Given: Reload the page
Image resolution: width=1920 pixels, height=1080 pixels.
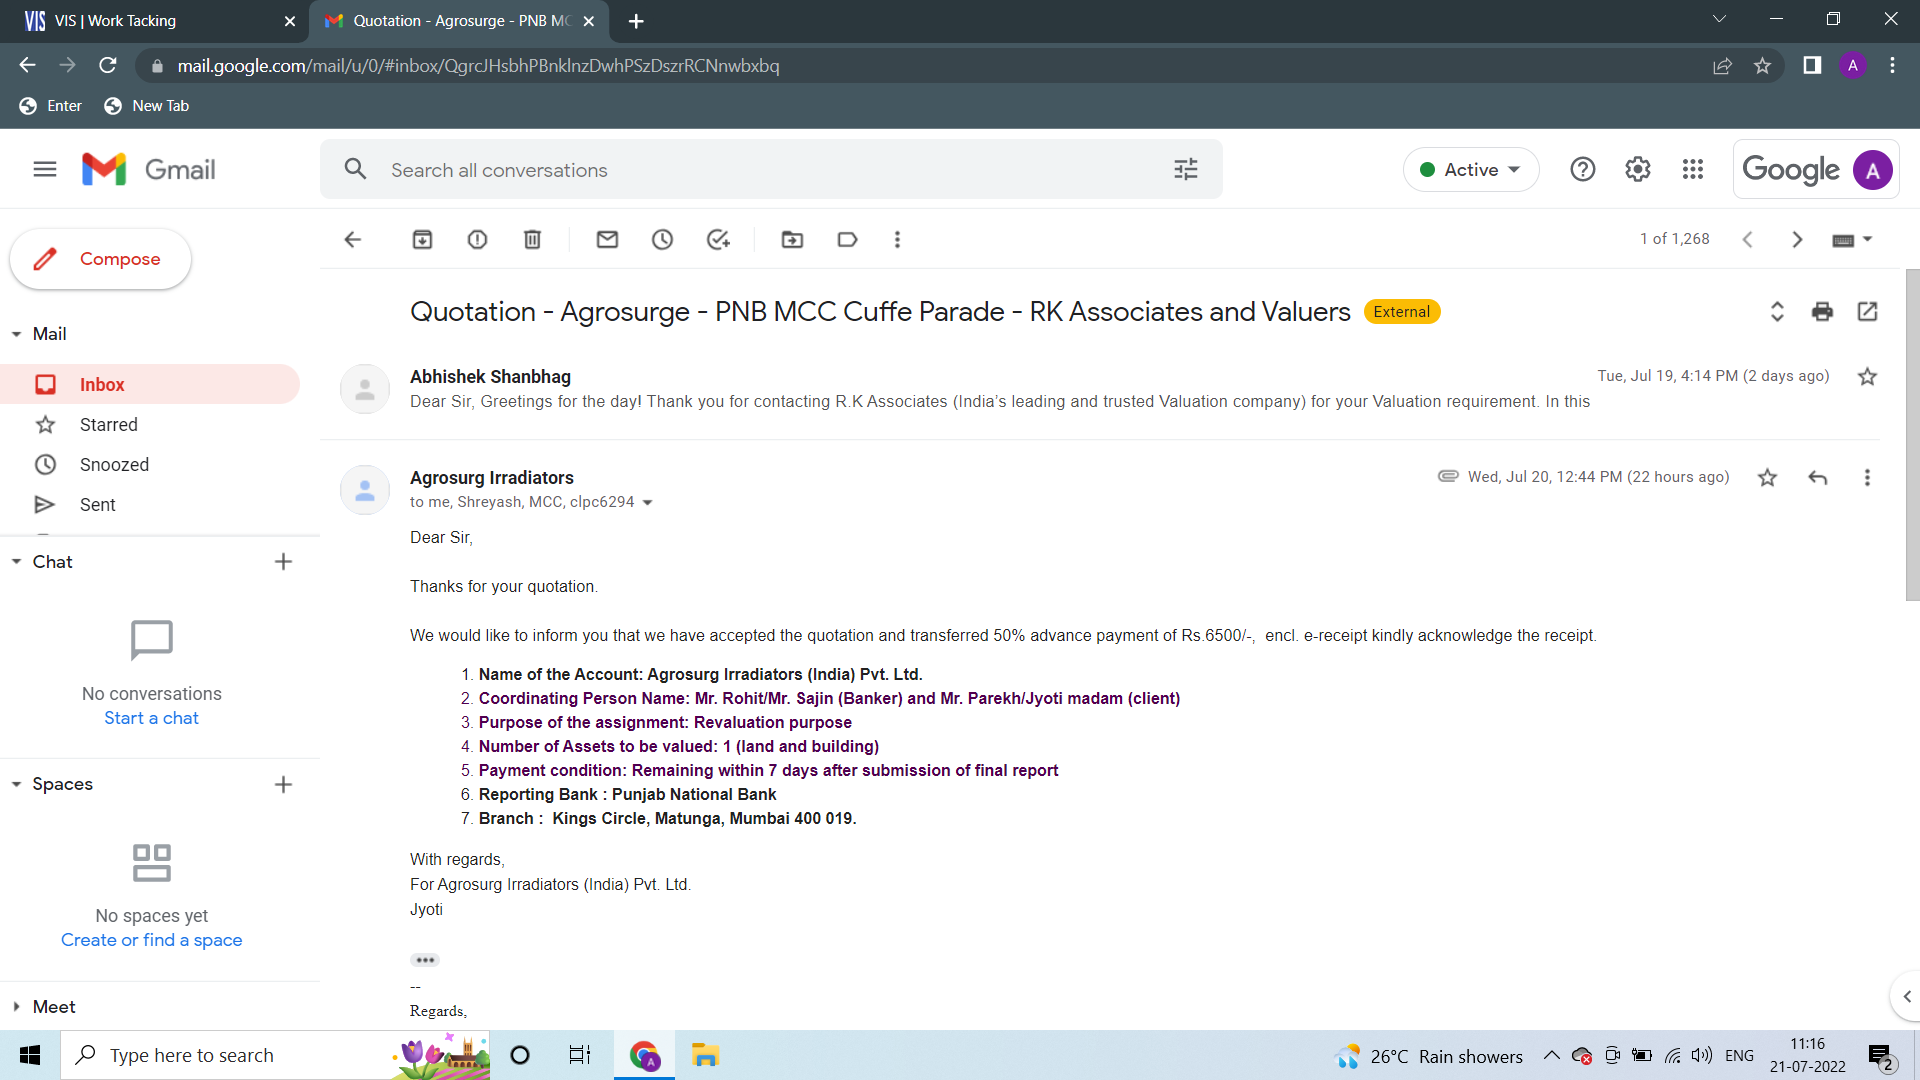Looking at the screenshot, I should pos(108,66).
